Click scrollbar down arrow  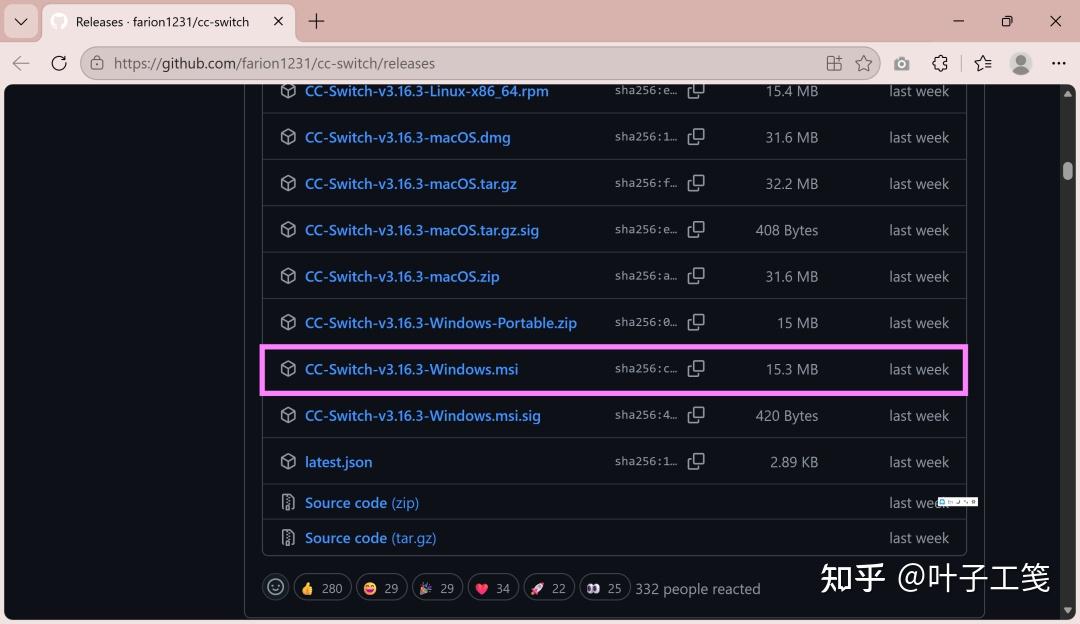(1068, 611)
